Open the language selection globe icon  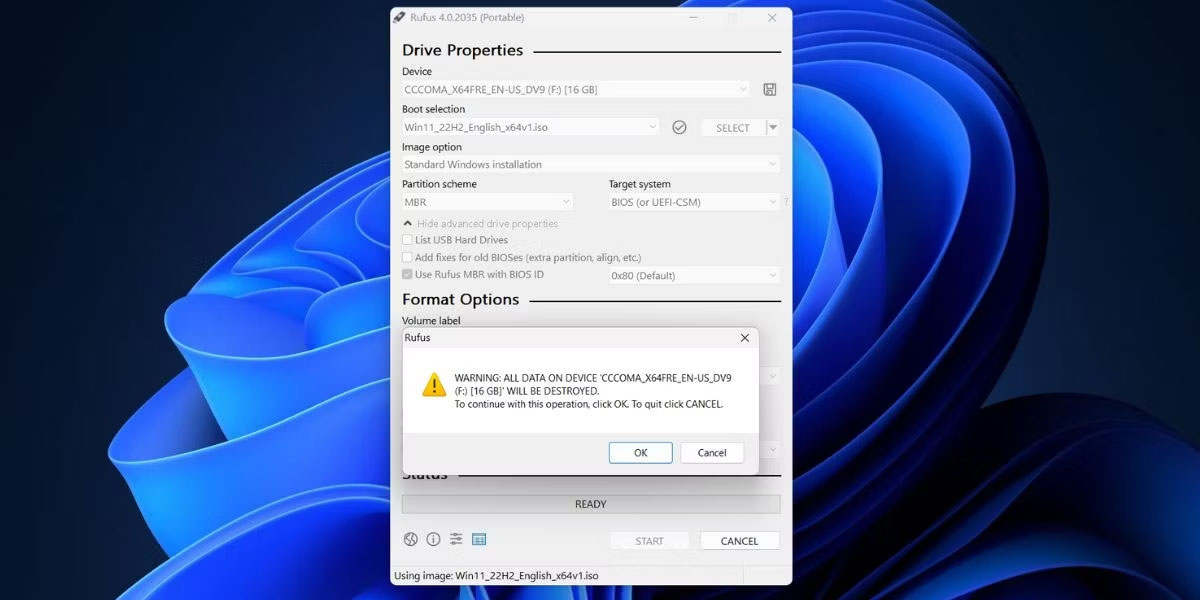tap(411, 539)
